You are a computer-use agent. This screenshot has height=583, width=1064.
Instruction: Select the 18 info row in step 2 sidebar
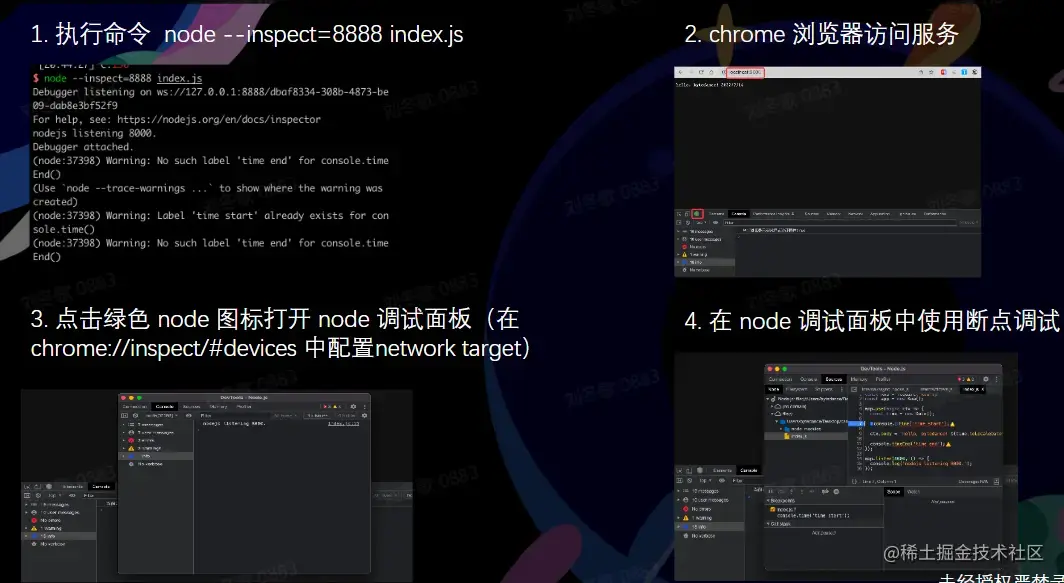(x=706, y=262)
